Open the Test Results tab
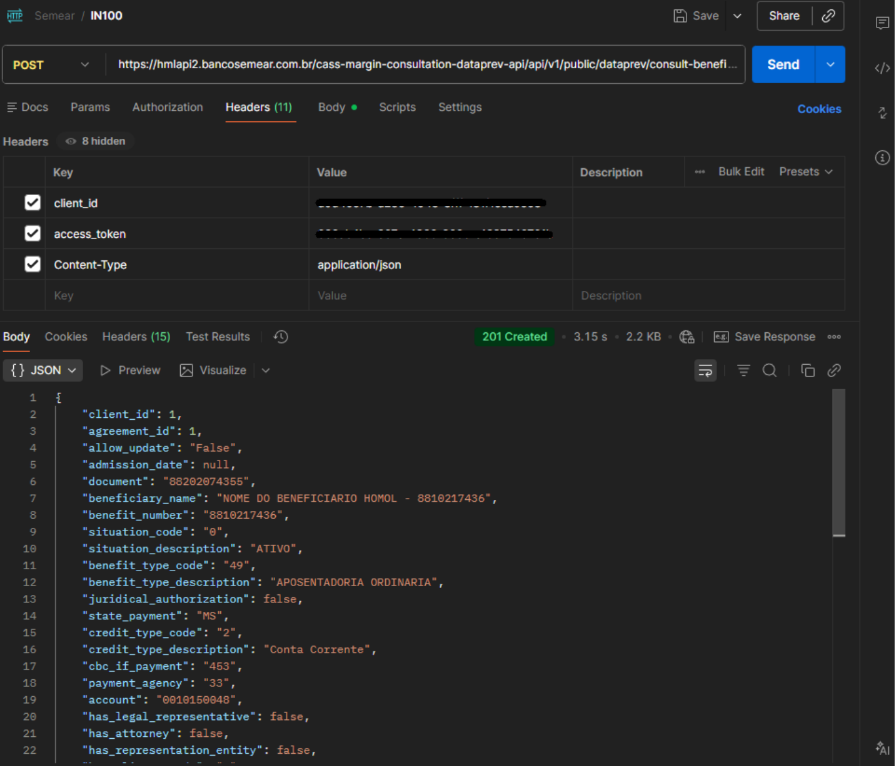The width and height of the screenshot is (895, 766). click(217, 337)
